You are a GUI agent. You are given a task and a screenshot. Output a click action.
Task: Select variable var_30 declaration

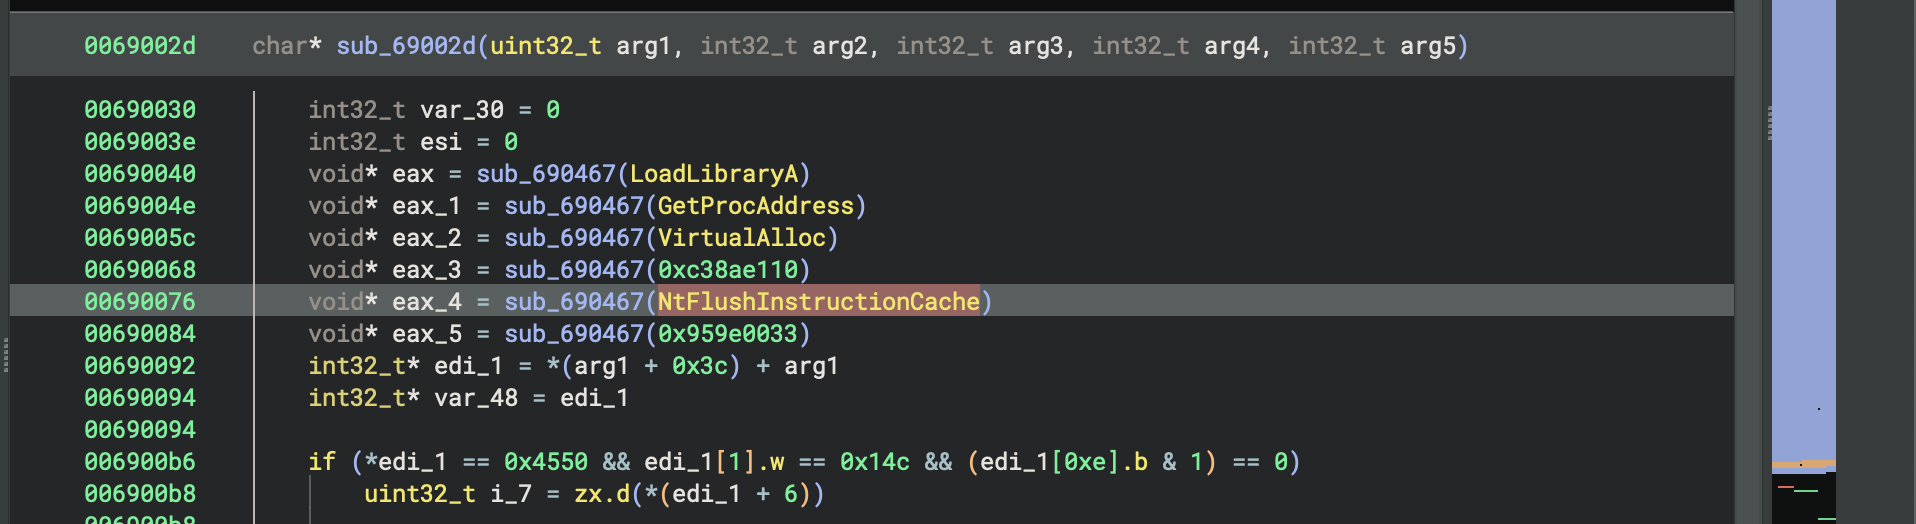click(462, 110)
